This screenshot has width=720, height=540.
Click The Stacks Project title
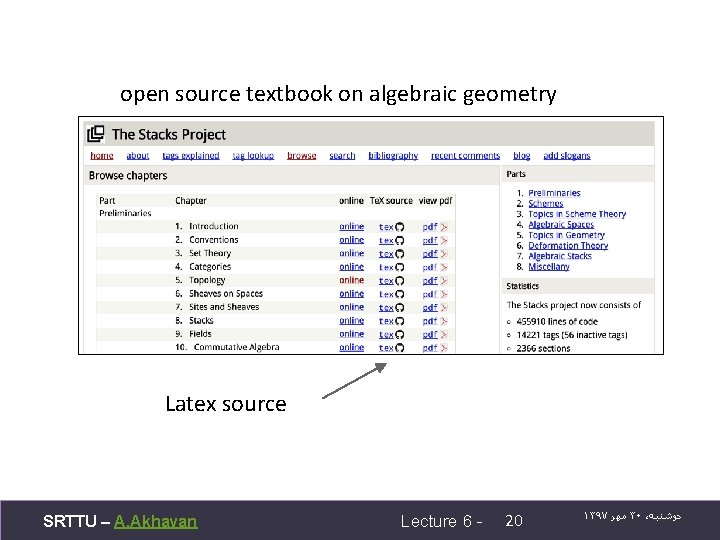(x=169, y=135)
